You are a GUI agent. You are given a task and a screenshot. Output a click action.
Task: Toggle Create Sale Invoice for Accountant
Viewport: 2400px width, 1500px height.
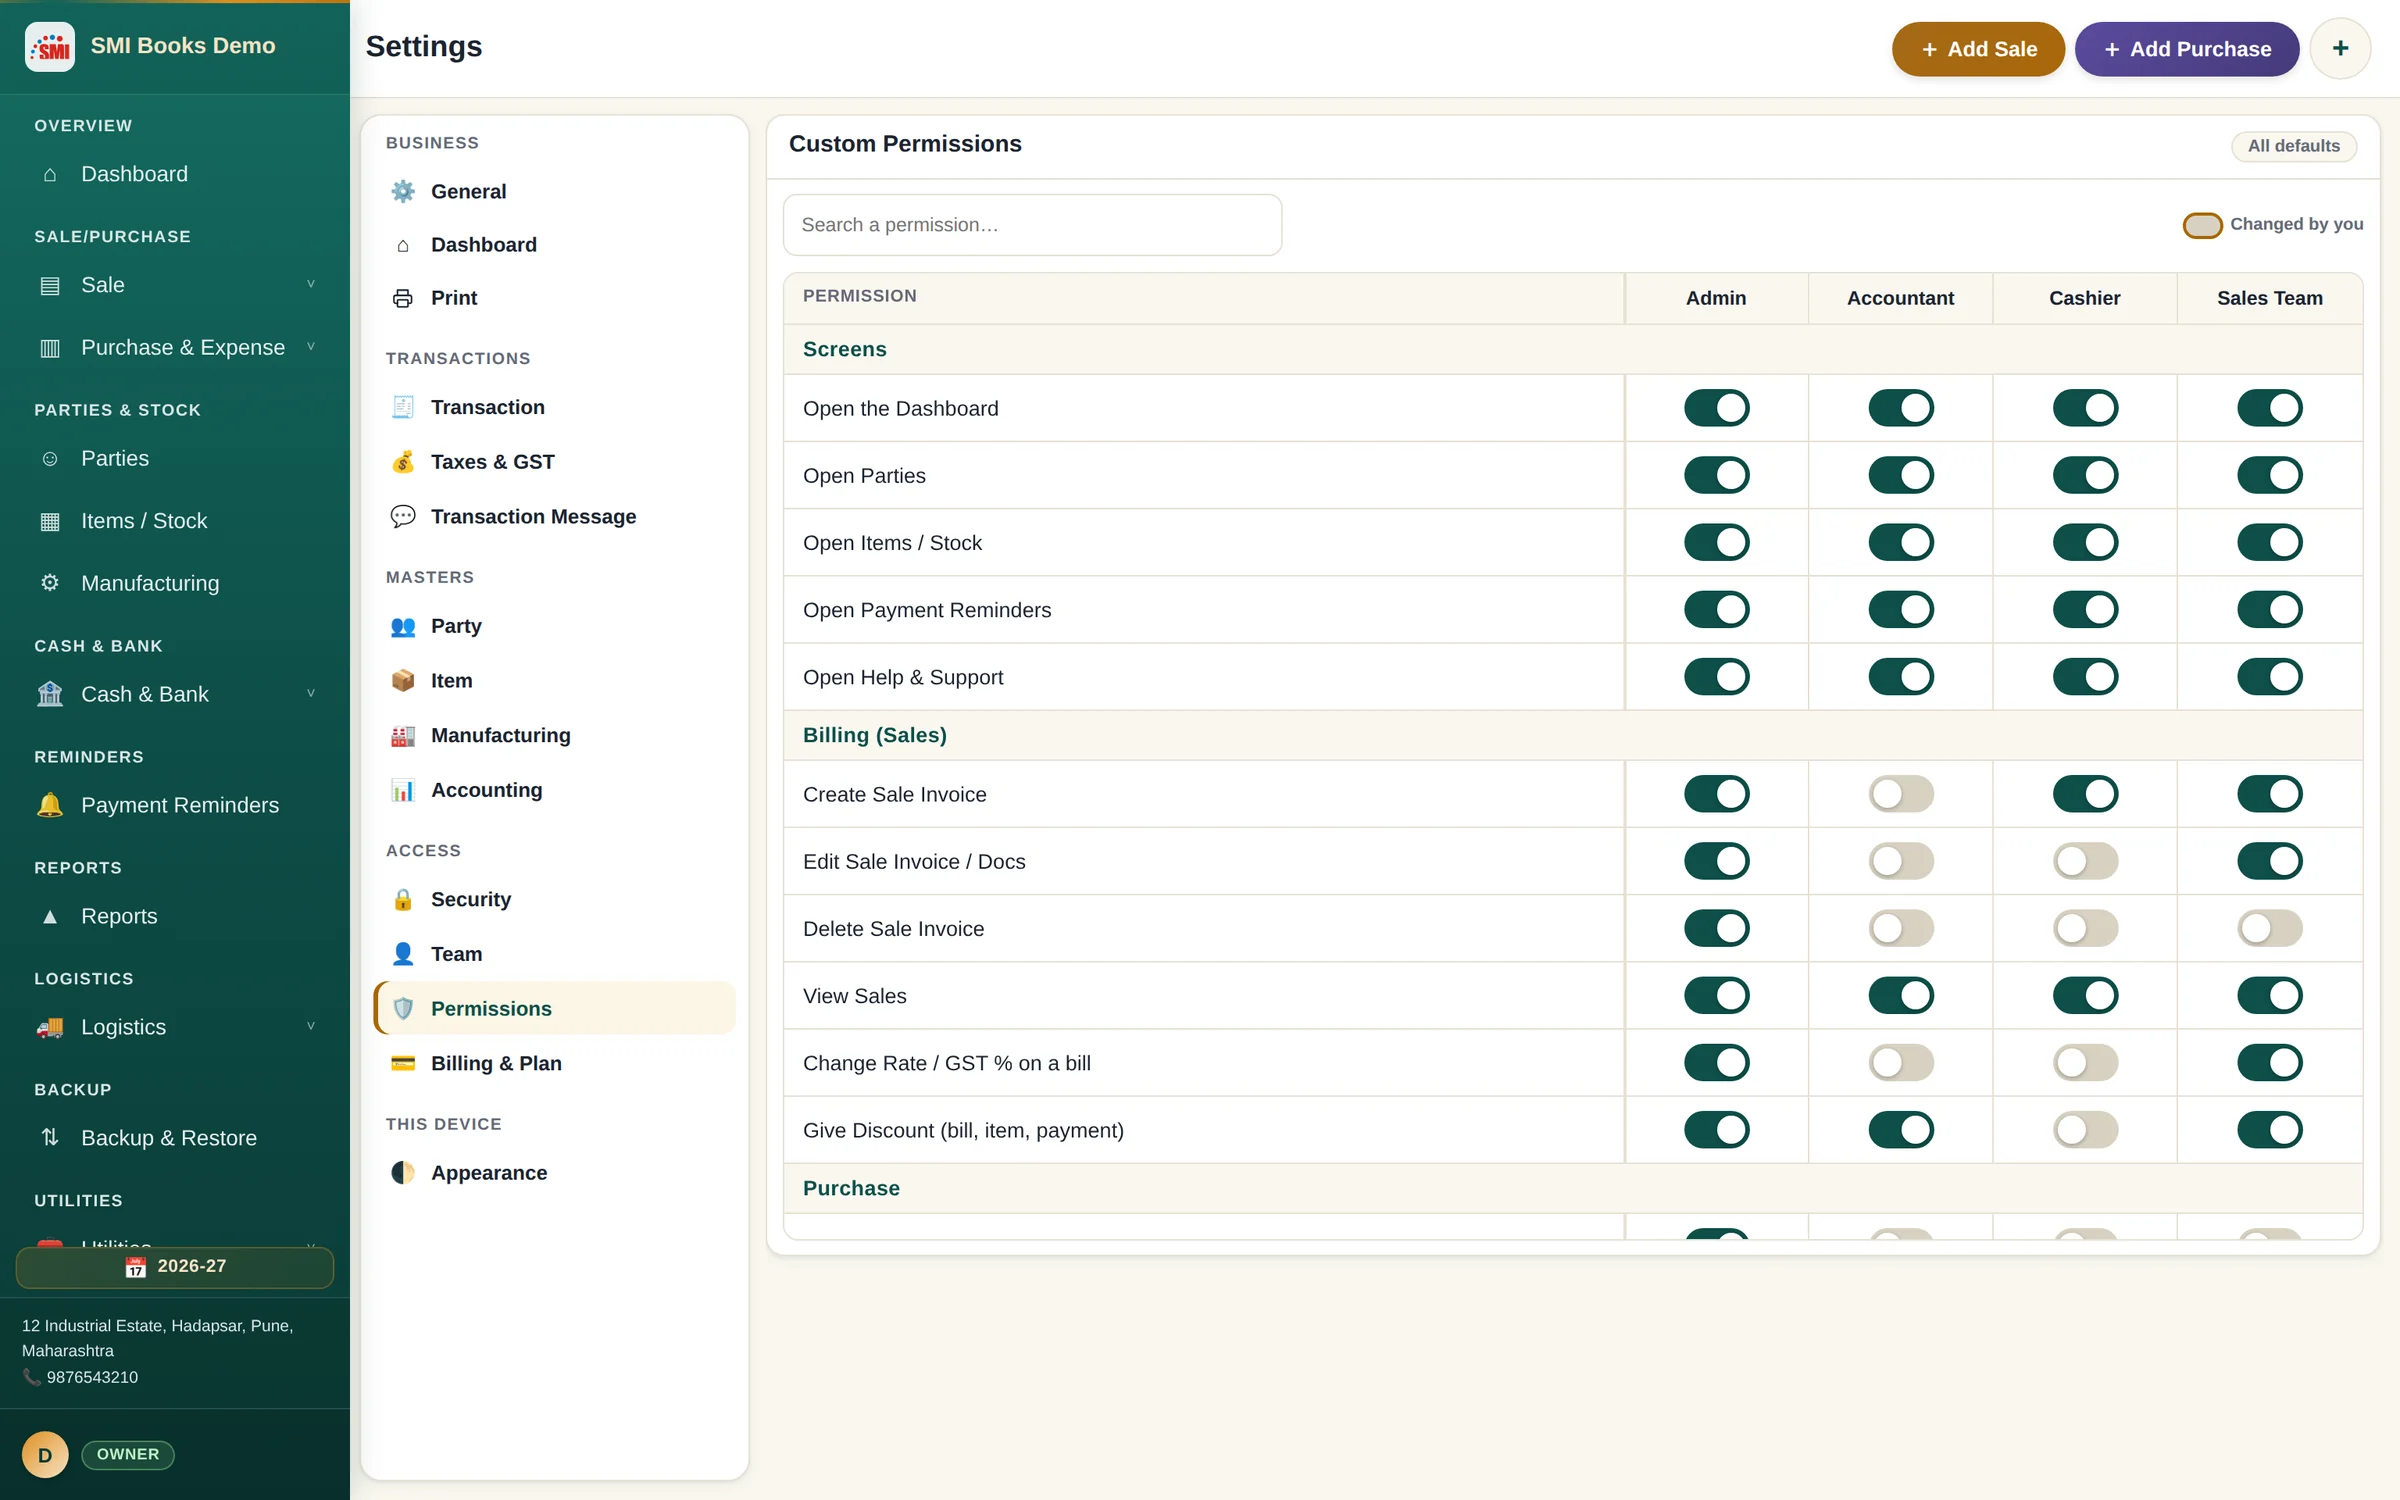click(1901, 794)
